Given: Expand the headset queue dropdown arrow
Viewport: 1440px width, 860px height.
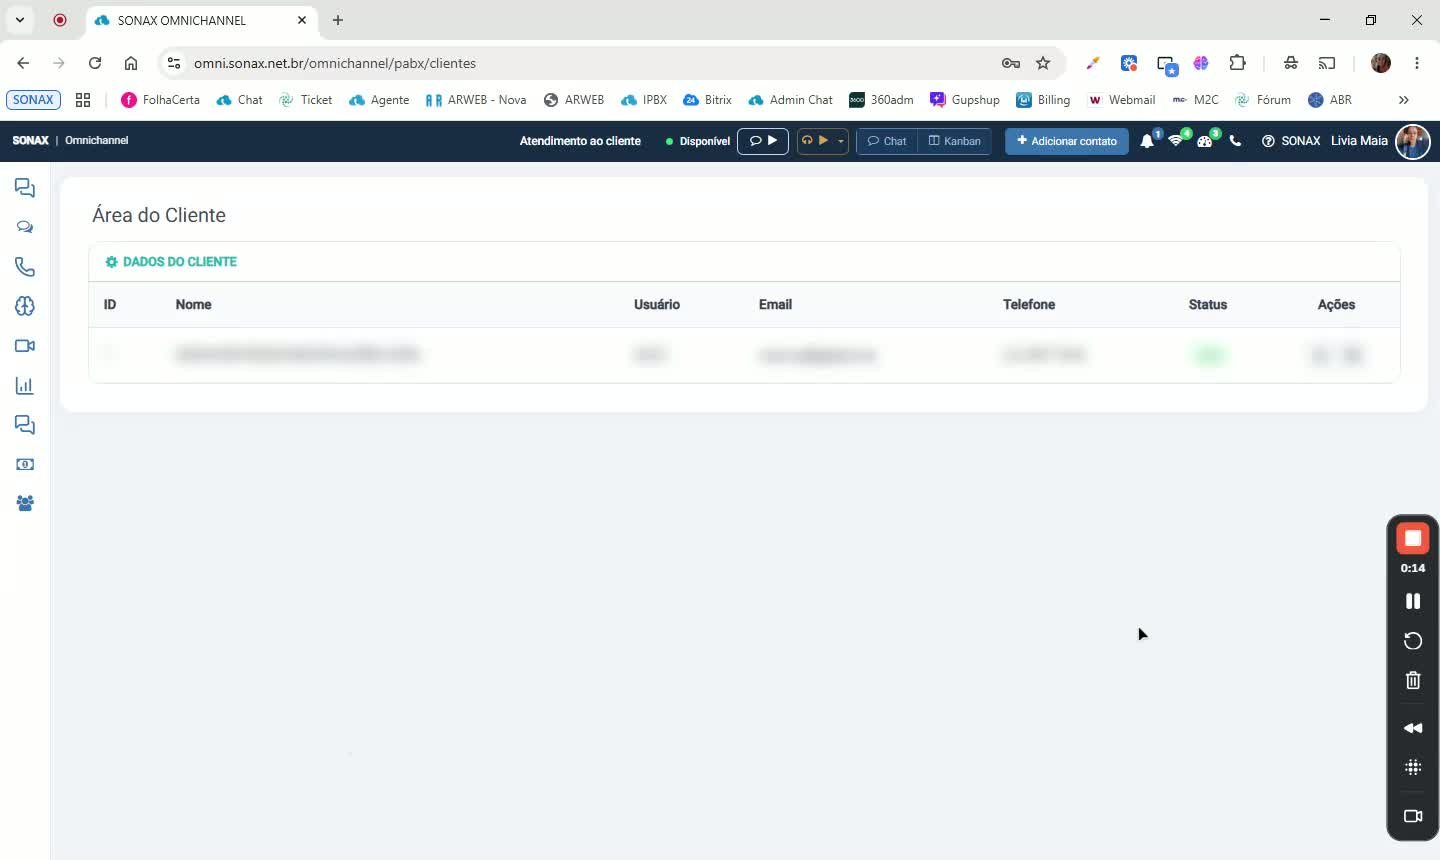Looking at the screenshot, I should point(841,141).
